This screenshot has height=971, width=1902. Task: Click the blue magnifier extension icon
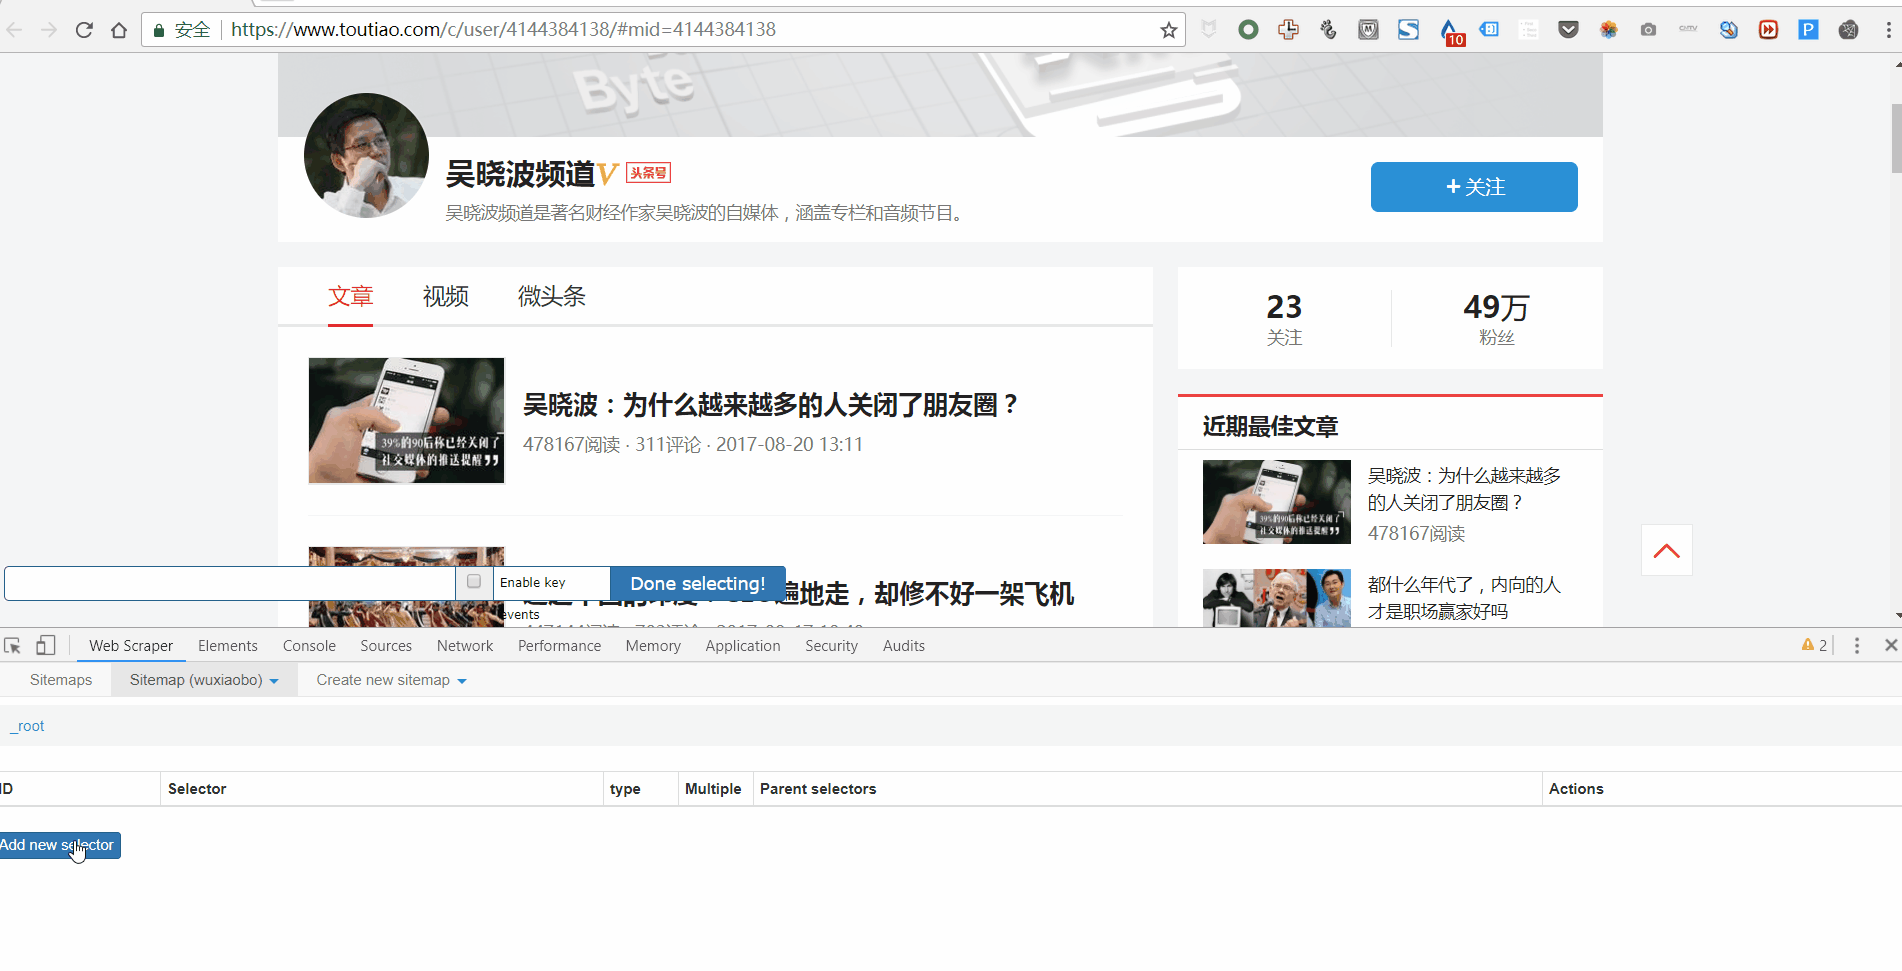click(x=1728, y=30)
